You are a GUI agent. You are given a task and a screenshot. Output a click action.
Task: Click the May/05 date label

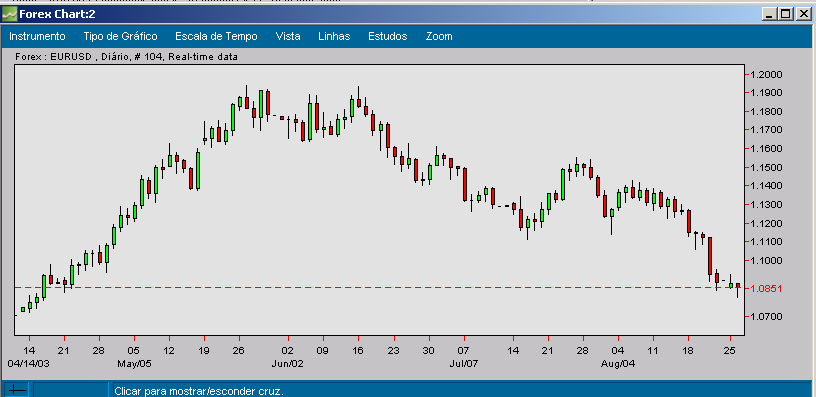135,364
